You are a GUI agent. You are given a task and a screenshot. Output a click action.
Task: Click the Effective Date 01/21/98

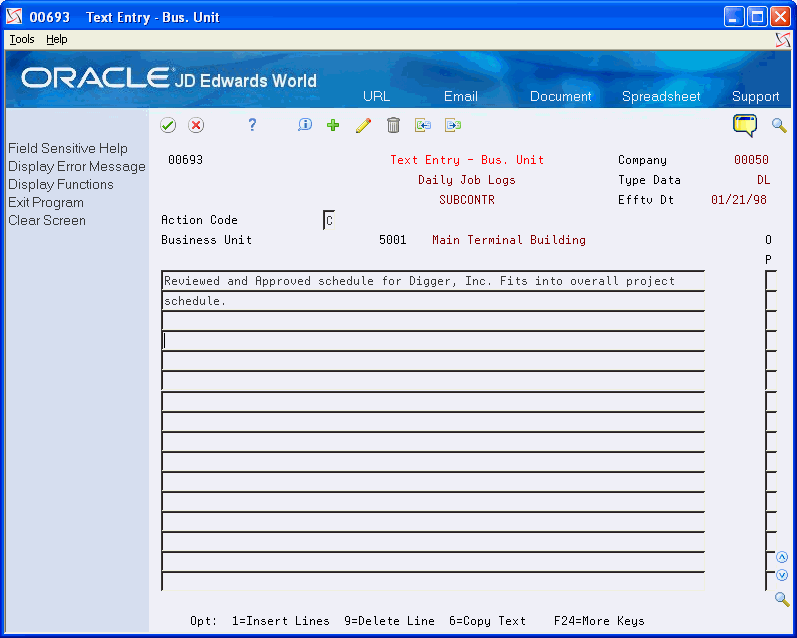(739, 200)
